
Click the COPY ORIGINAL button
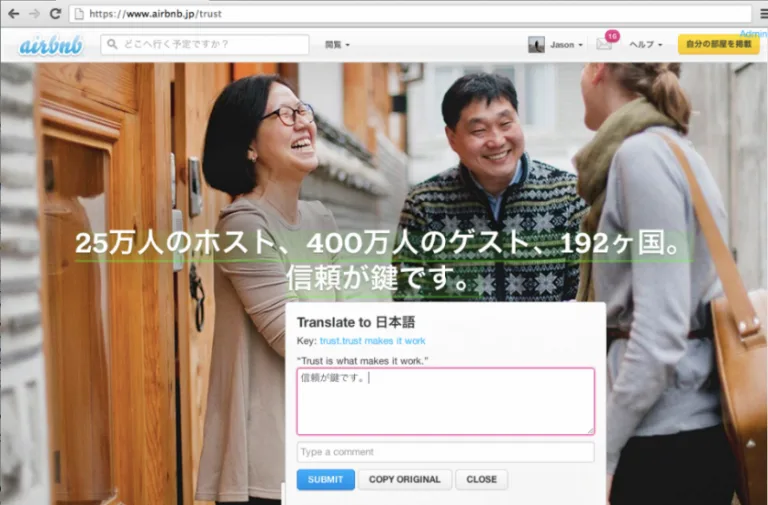point(405,480)
